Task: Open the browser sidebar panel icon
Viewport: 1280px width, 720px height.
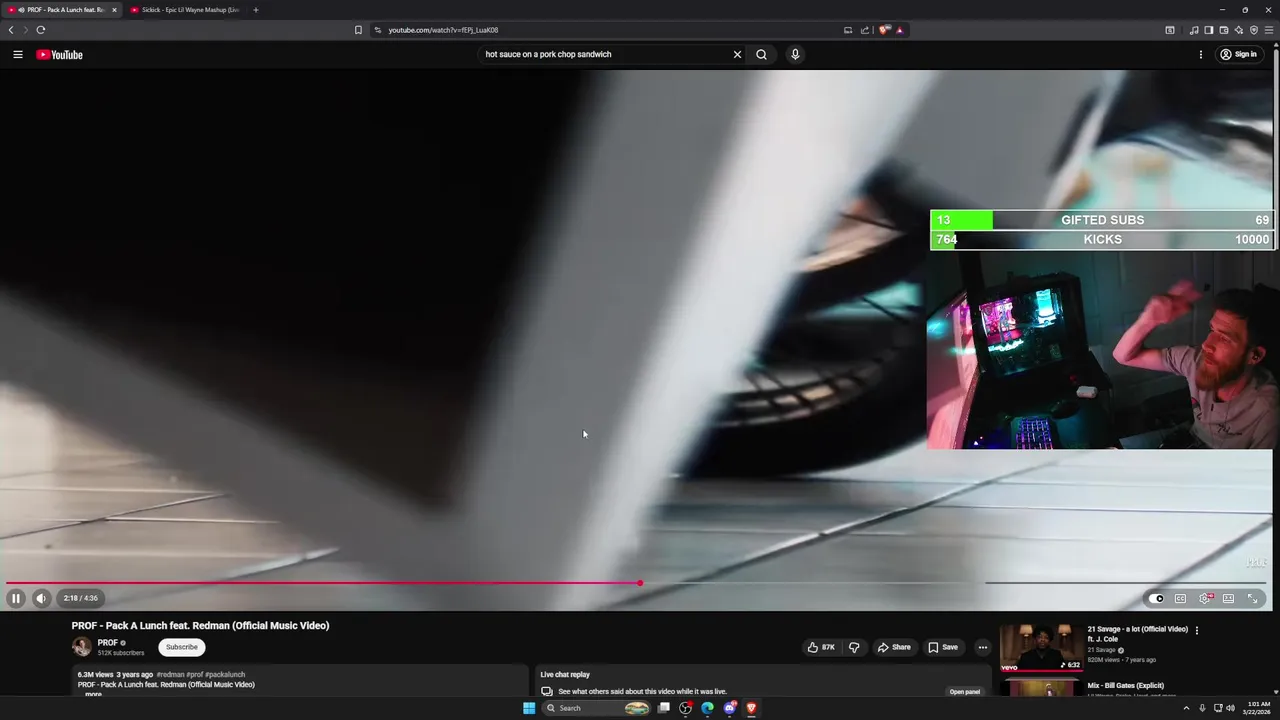Action: coord(1208,30)
